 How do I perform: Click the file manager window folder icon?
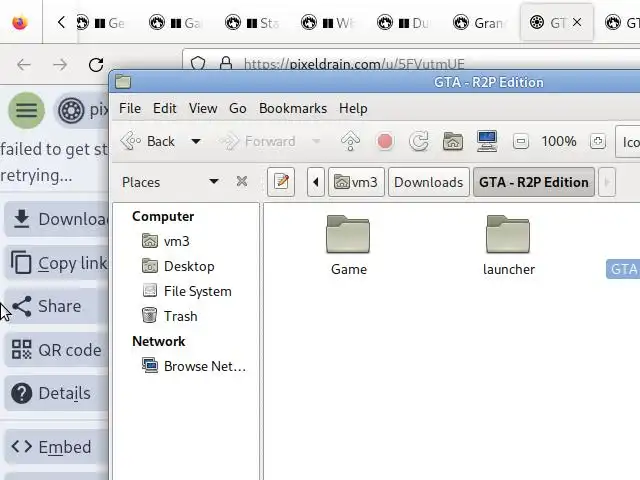123,82
